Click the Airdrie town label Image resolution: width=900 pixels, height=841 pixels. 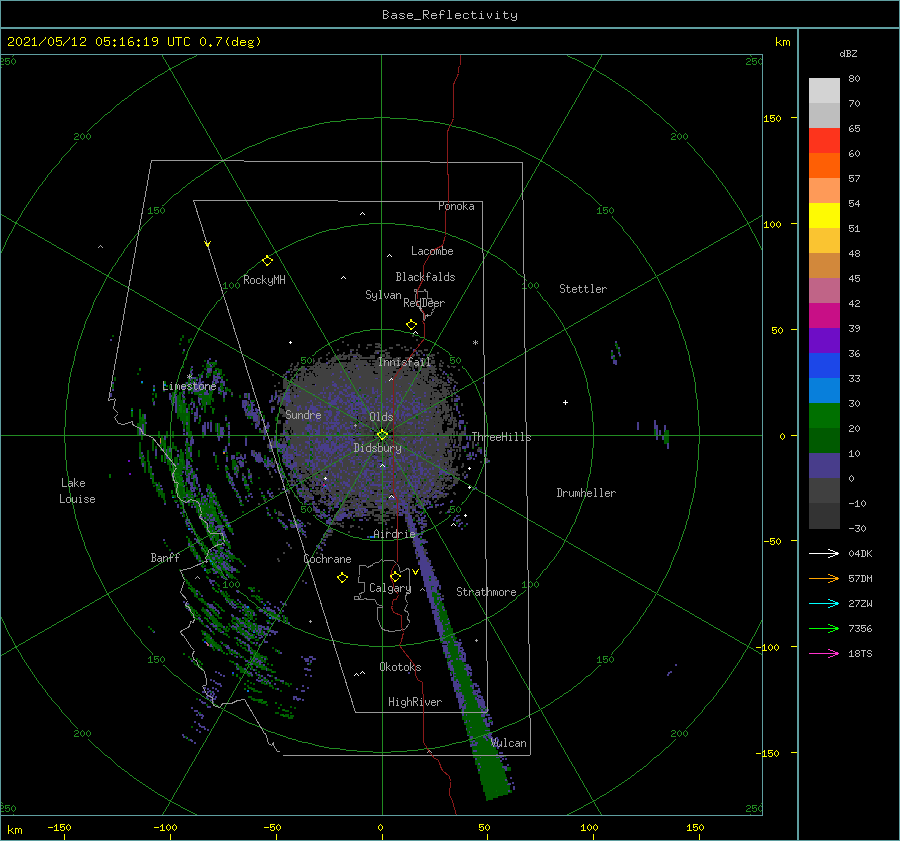(x=394, y=534)
